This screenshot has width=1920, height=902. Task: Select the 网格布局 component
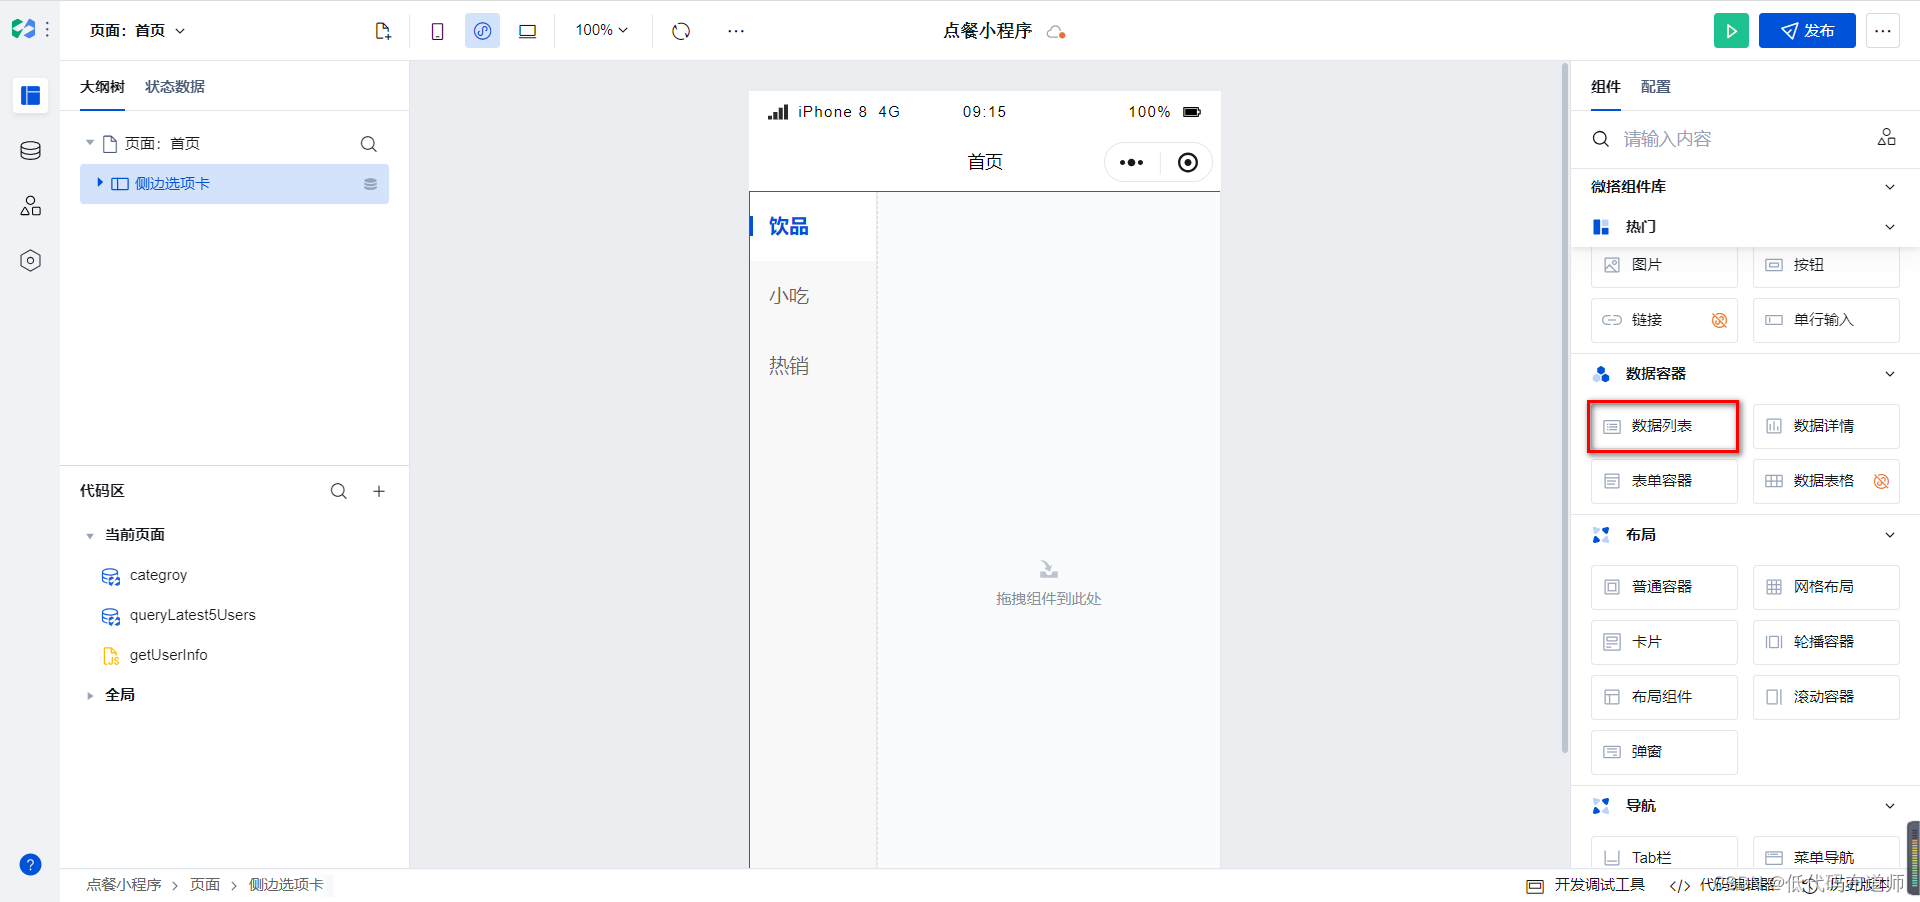pos(1826,587)
